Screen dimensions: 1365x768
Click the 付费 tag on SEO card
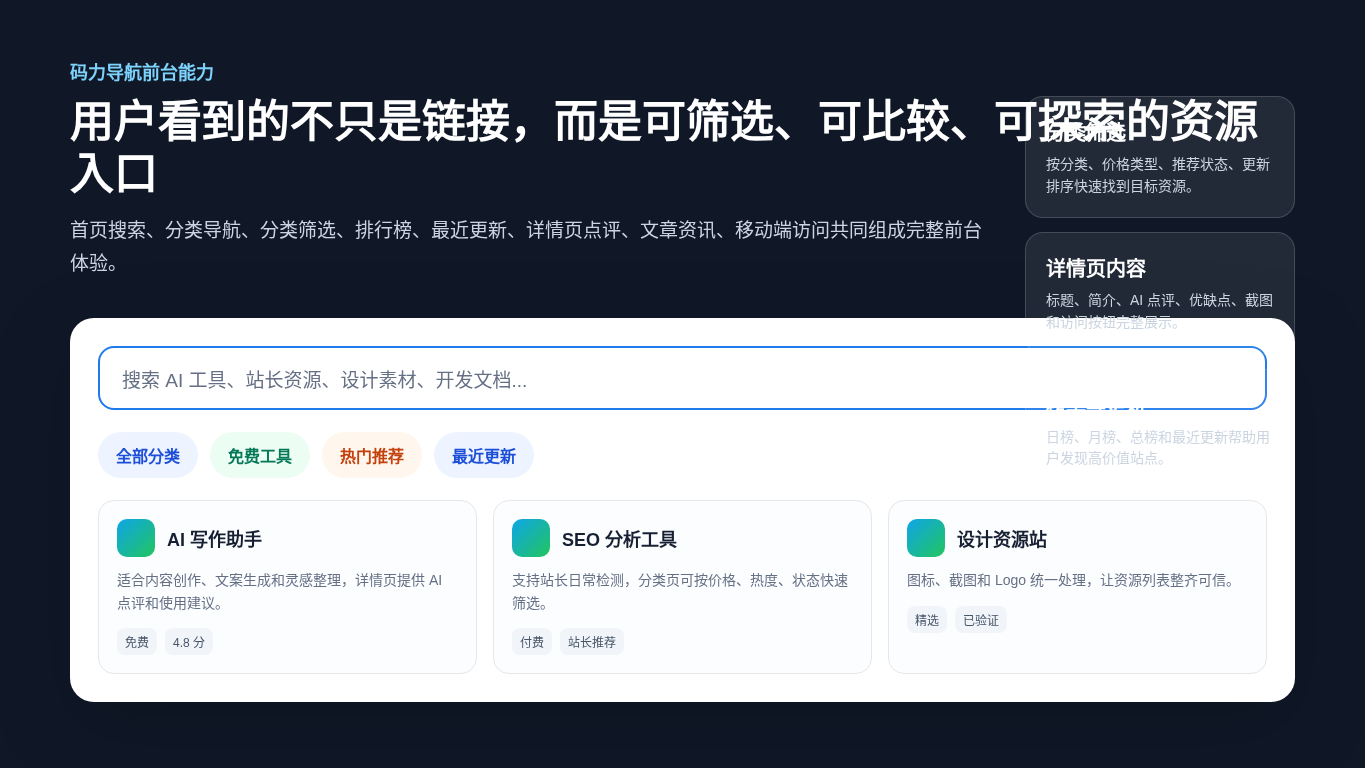point(532,642)
